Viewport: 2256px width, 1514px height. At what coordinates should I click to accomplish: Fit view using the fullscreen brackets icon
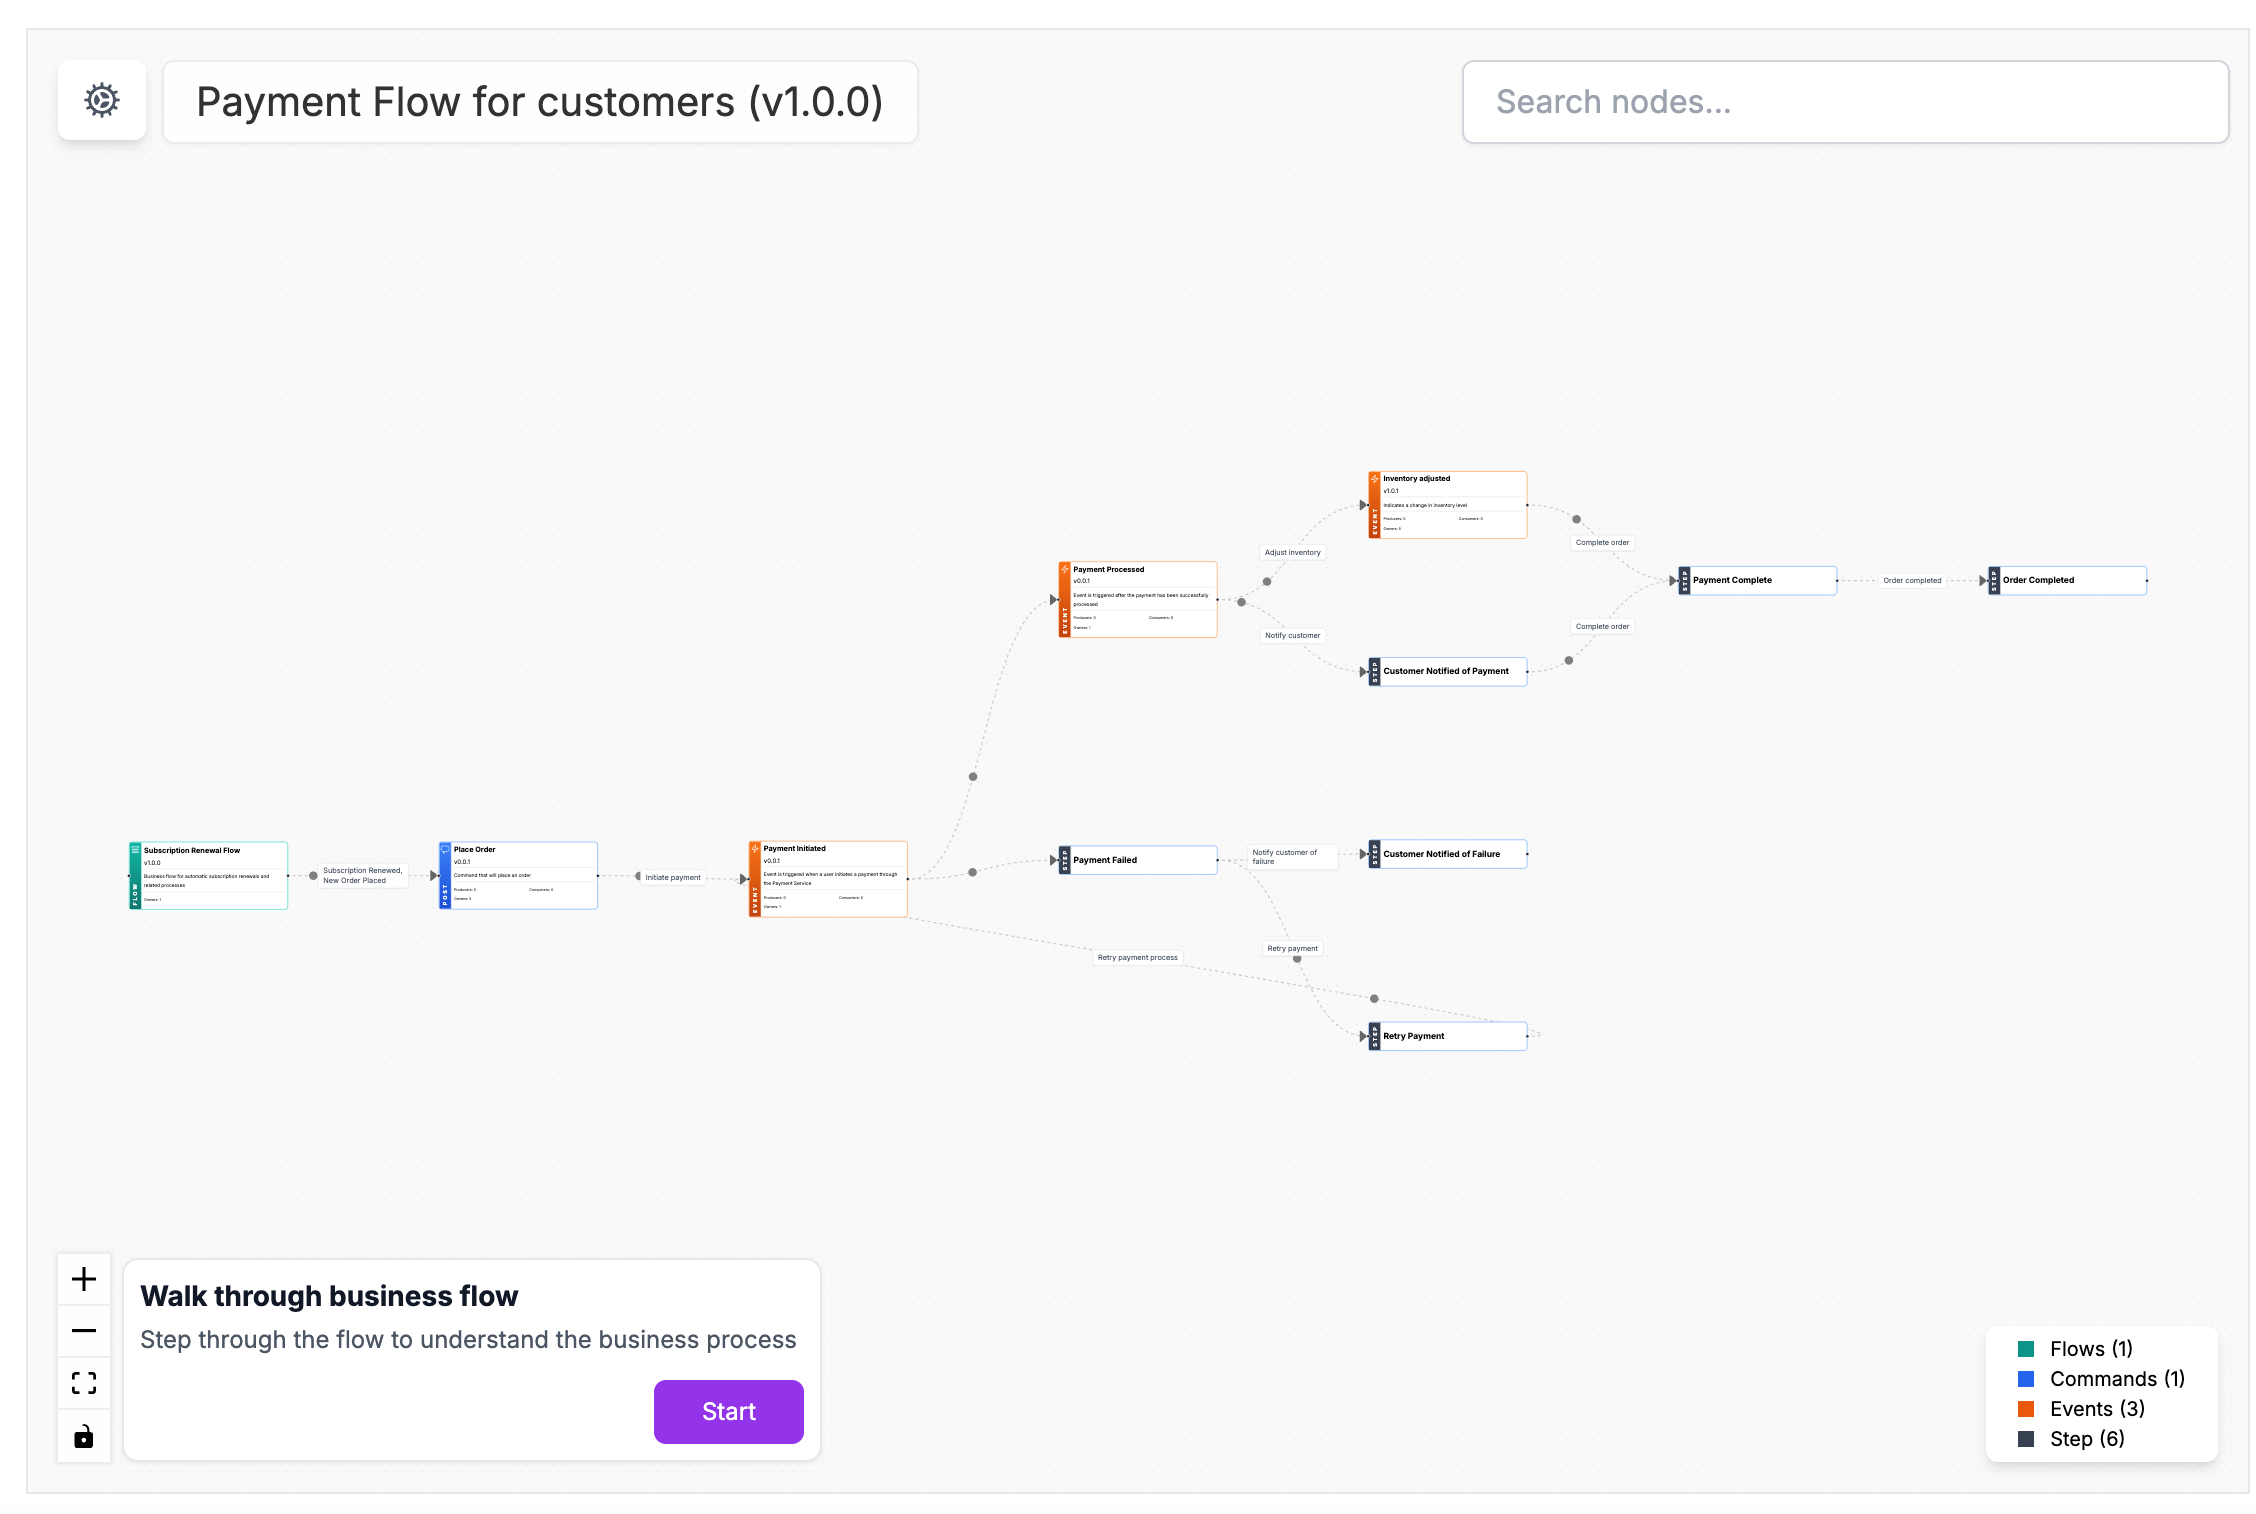pyautogui.click(x=84, y=1383)
